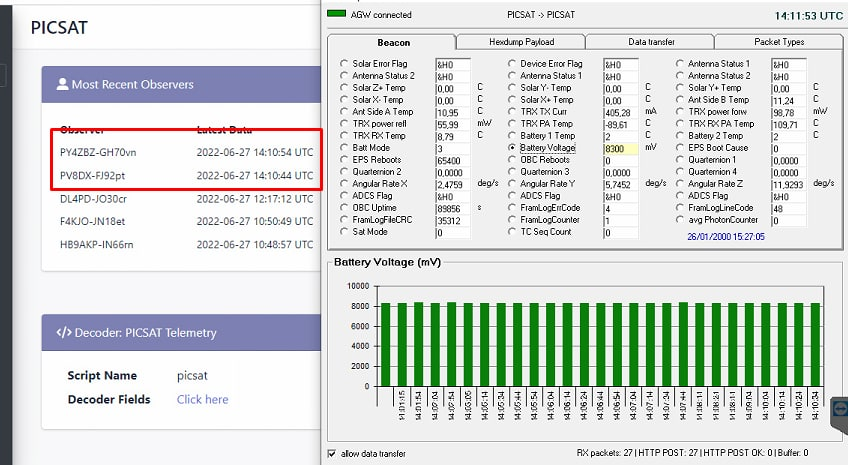Click the HTTP POST OK: 0 status entry
The width and height of the screenshot is (848, 465).
pos(738,453)
